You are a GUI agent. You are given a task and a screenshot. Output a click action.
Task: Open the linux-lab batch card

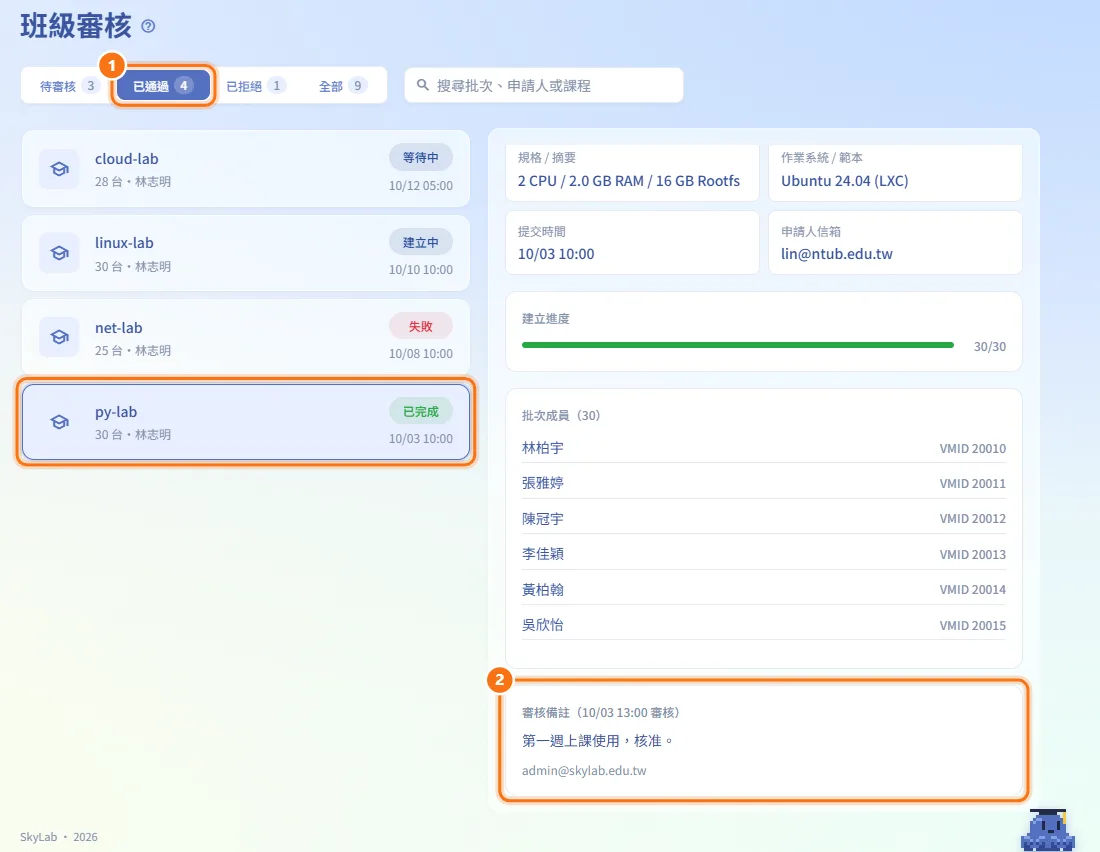click(x=246, y=253)
